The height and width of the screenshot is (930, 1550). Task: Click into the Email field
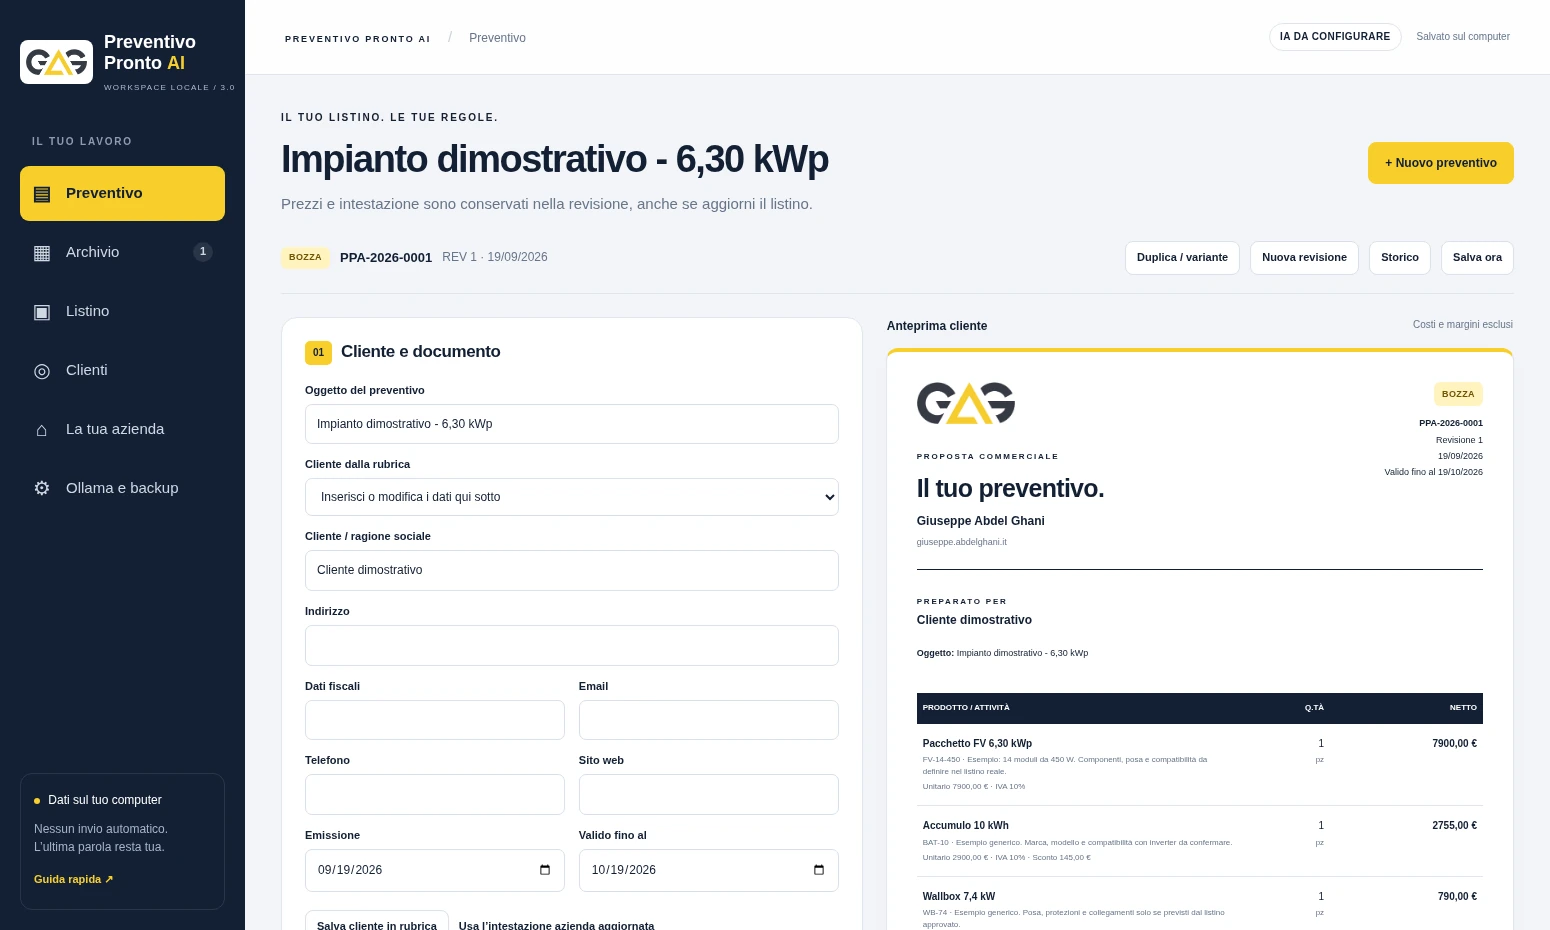tap(709, 720)
